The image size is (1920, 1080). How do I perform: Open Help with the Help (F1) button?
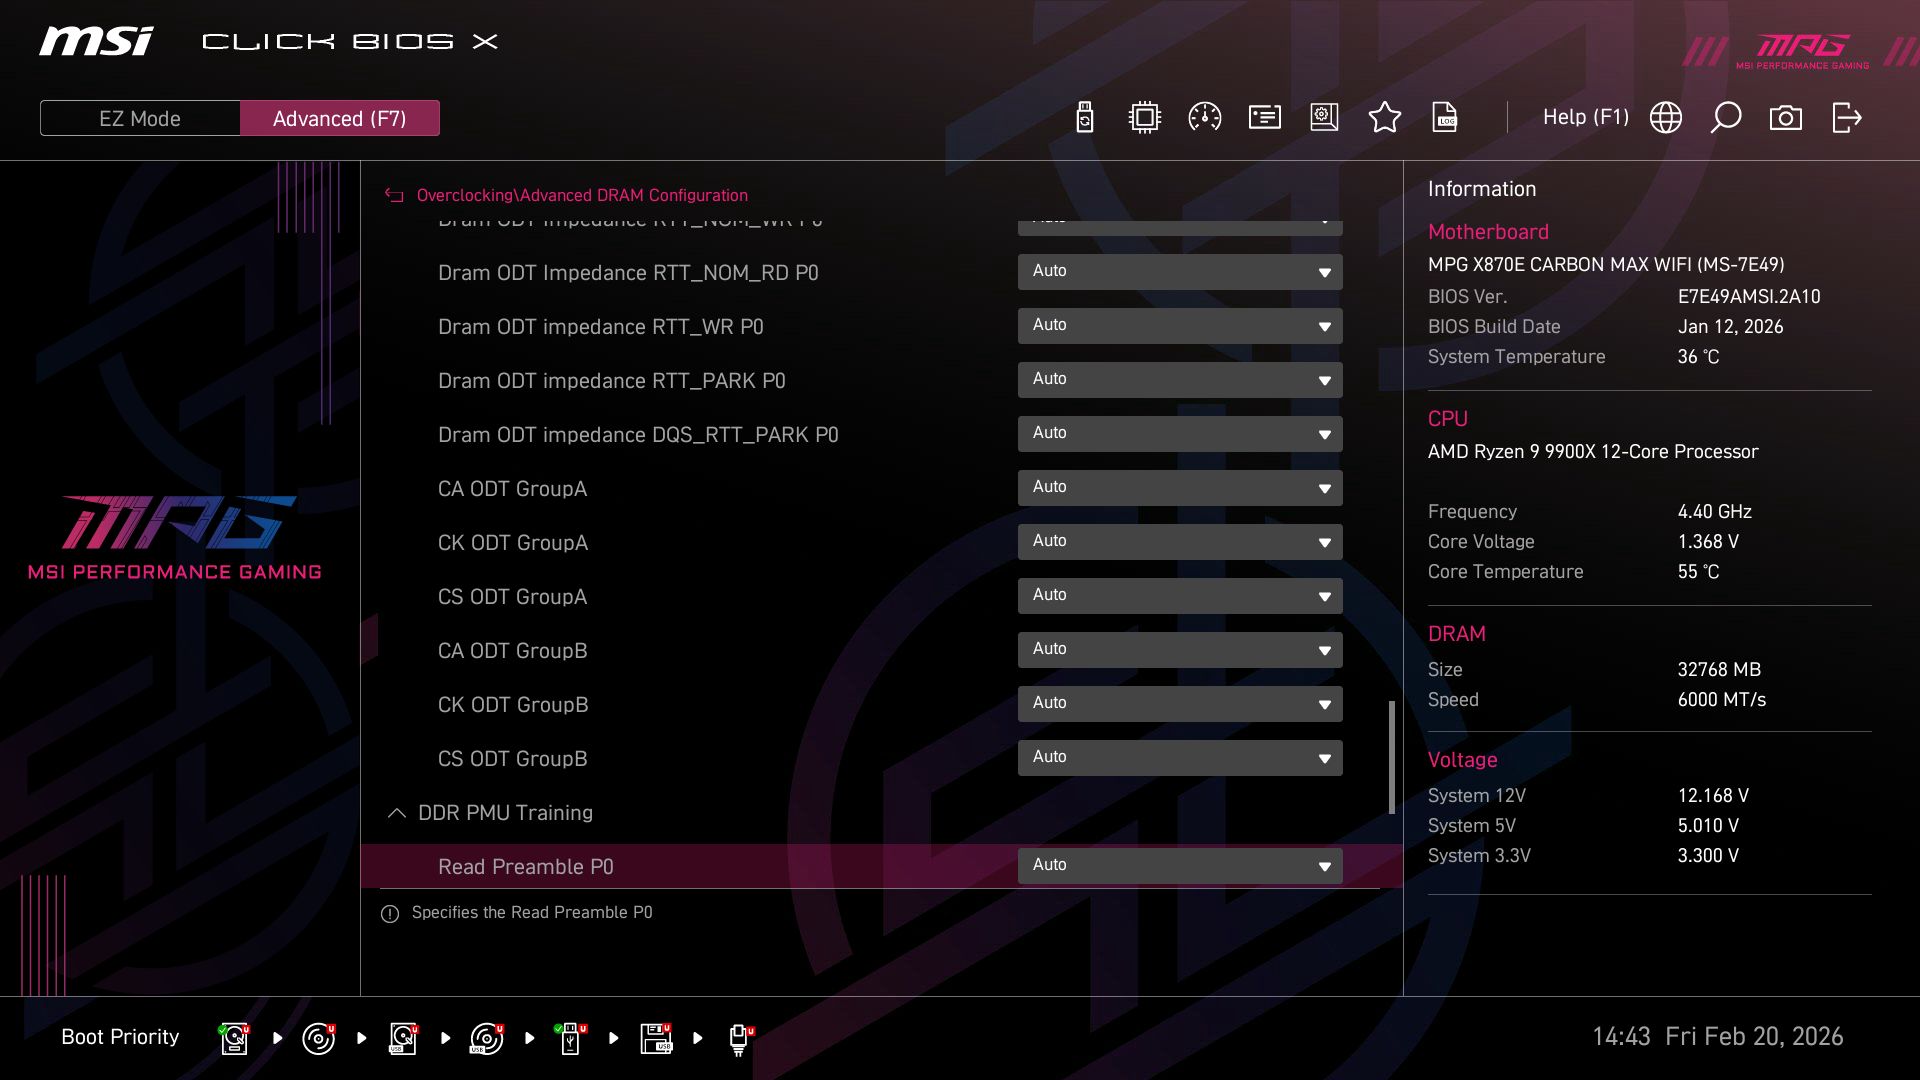[1585, 117]
